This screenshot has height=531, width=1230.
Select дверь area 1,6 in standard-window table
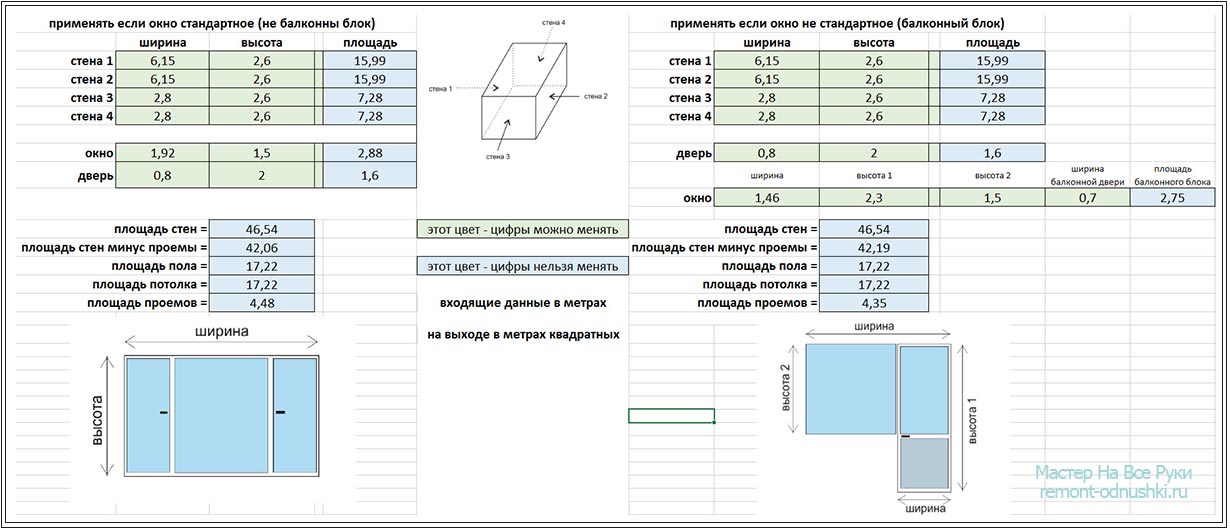click(x=370, y=175)
